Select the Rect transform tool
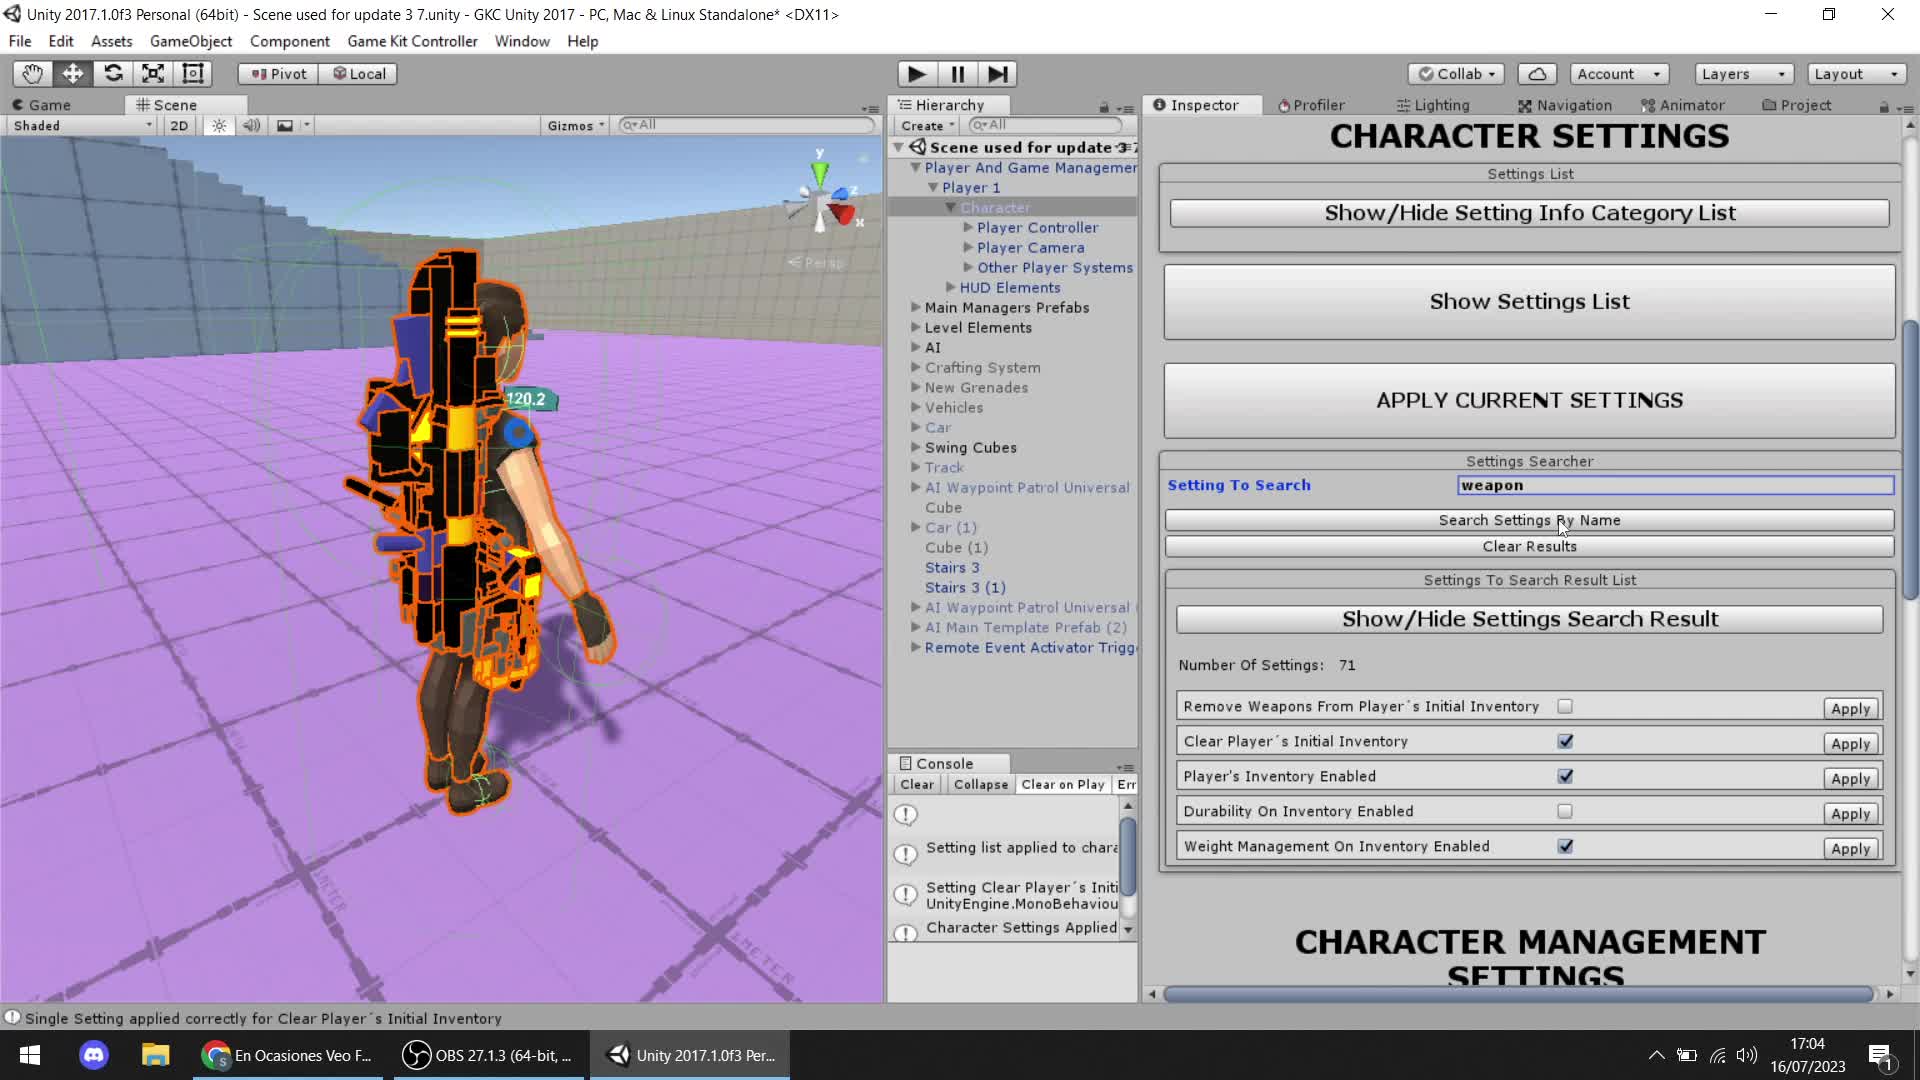 pos(193,74)
